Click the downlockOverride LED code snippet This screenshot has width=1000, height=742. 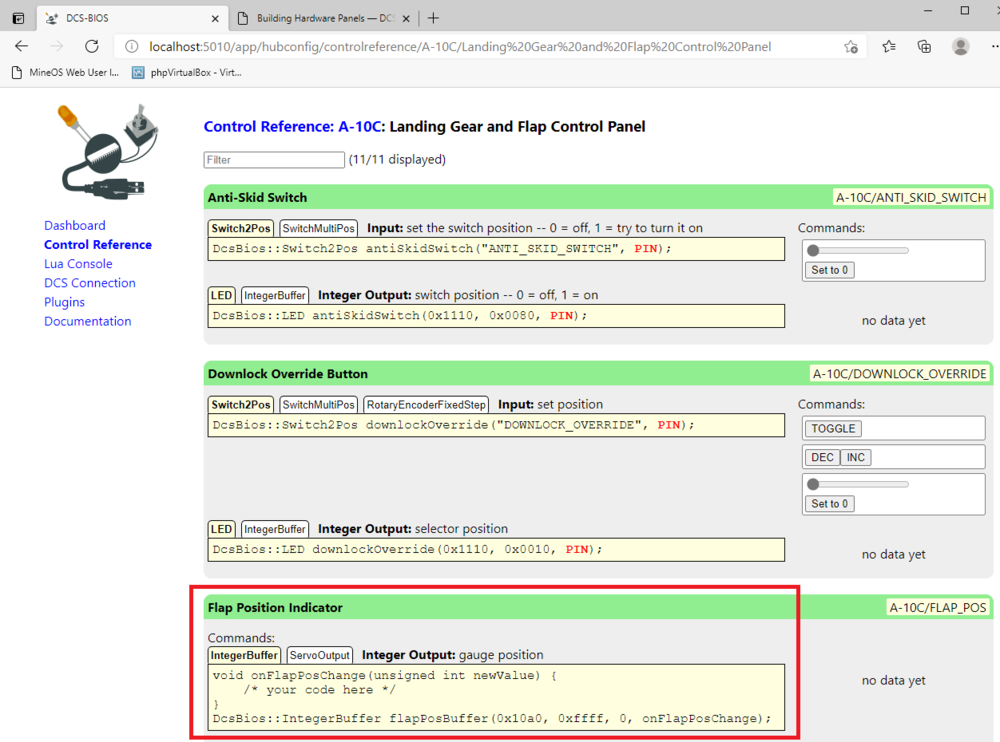pos(496,550)
